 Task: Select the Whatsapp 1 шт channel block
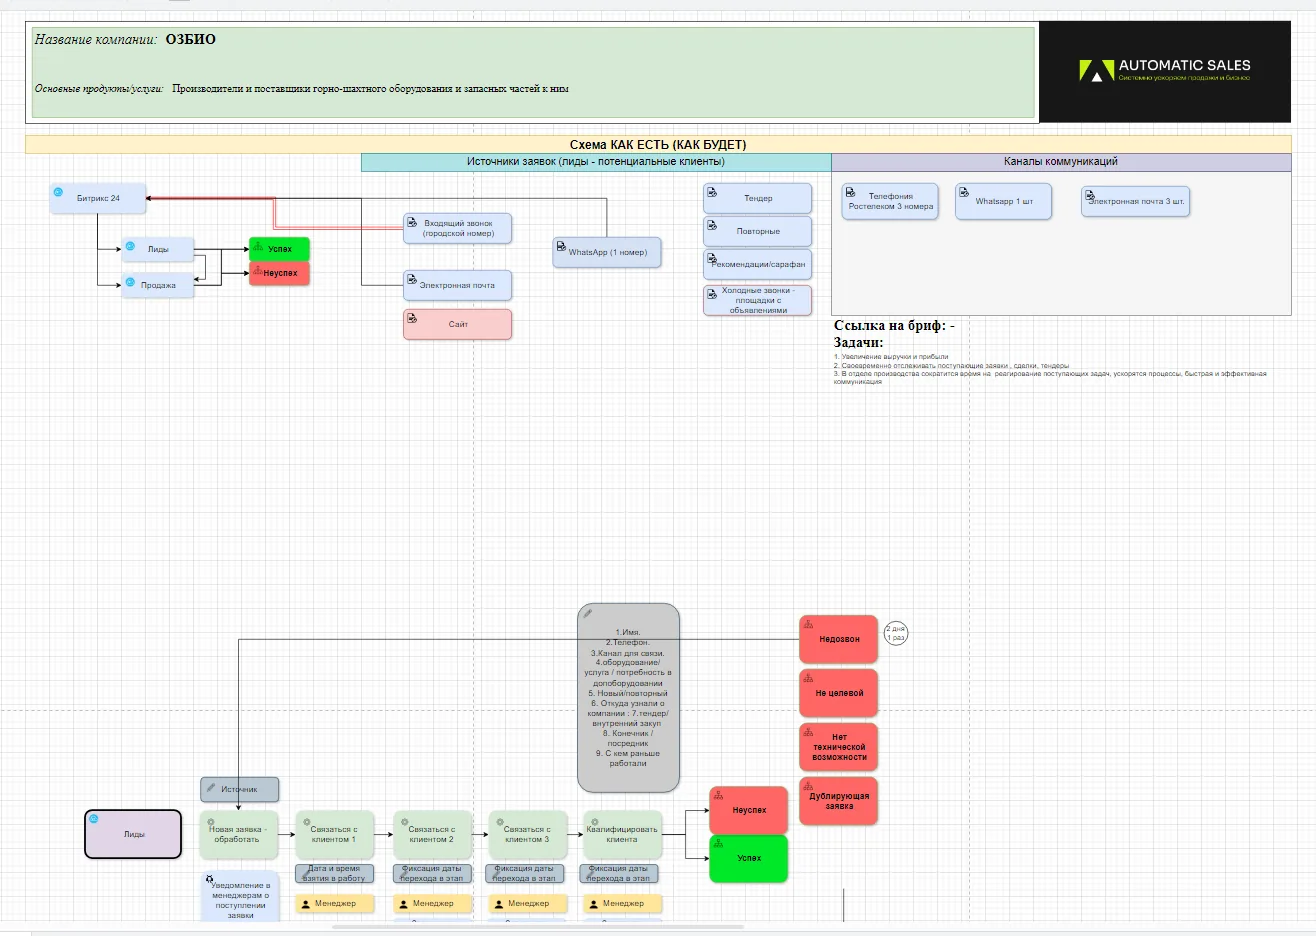tap(1004, 201)
